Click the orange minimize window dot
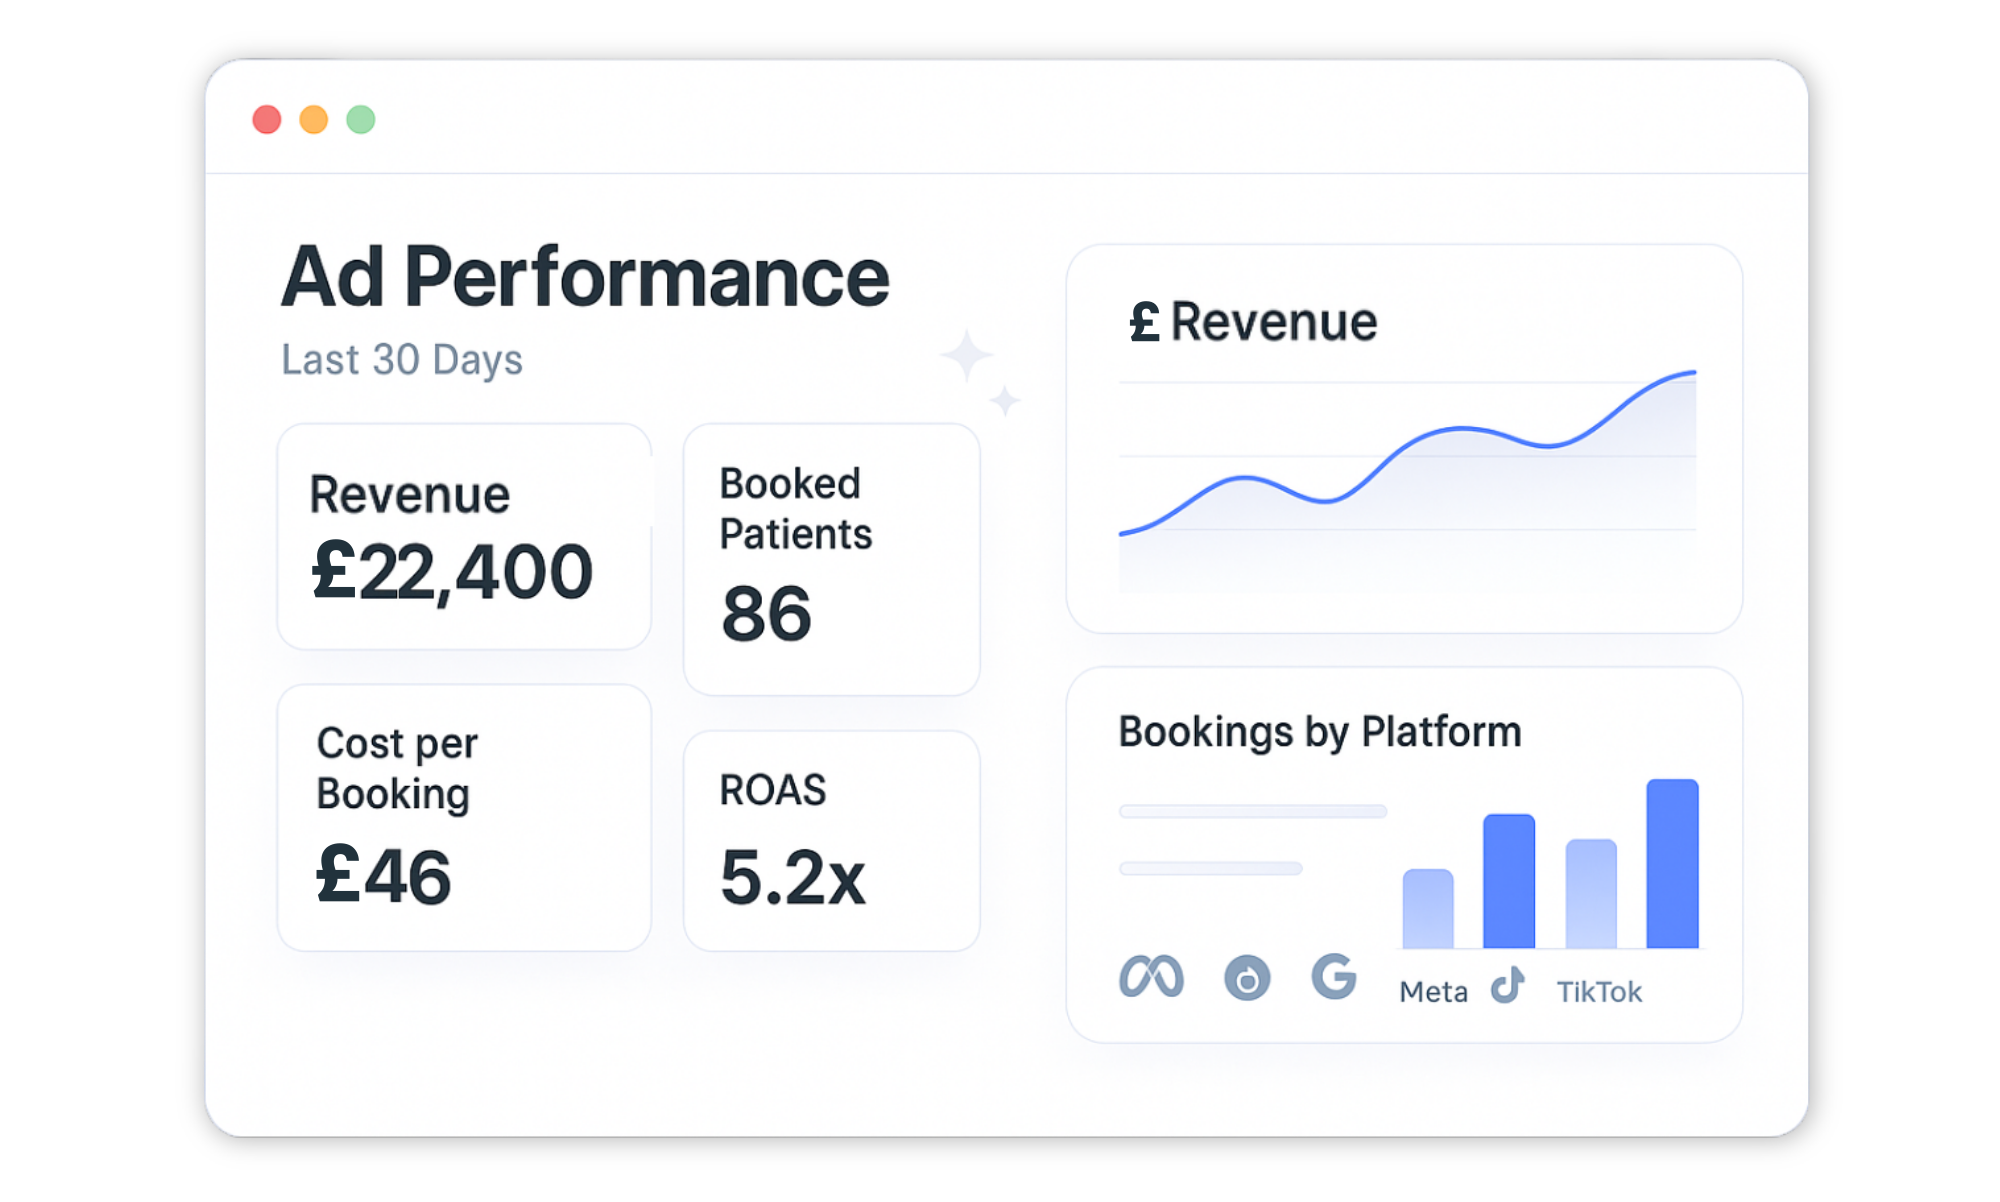Screen dimensions: 2000x1202 pos(314,120)
